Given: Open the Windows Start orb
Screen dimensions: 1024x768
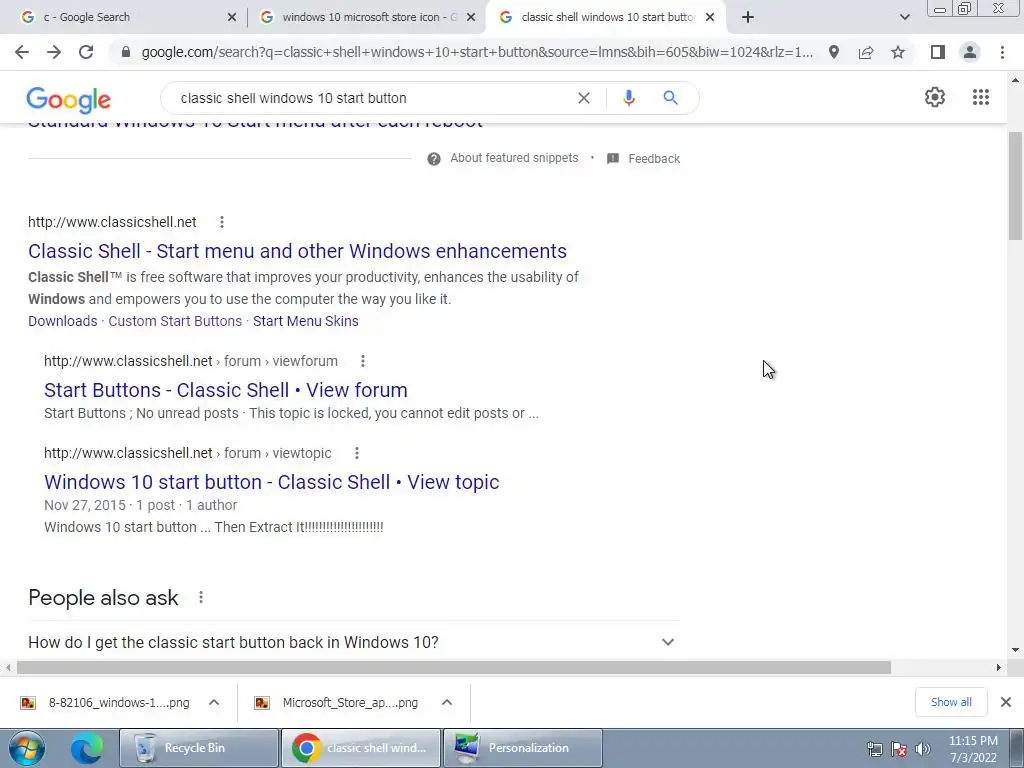Looking at the screenshot, I should 27,748.
